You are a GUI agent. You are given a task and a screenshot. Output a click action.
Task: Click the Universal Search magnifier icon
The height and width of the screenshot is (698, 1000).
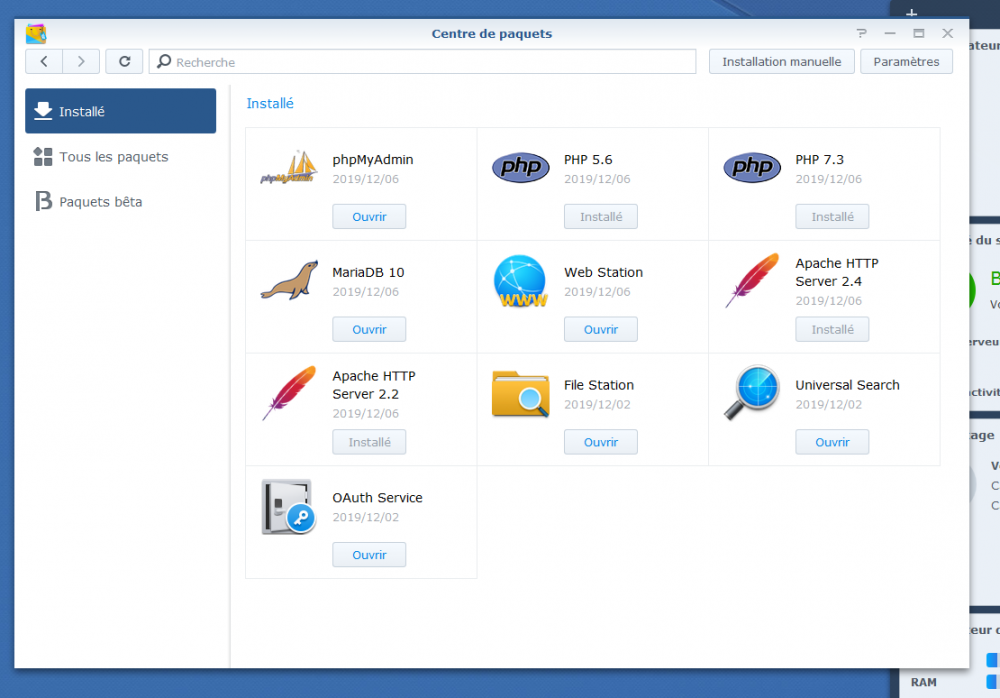click(x=752, y=392)
